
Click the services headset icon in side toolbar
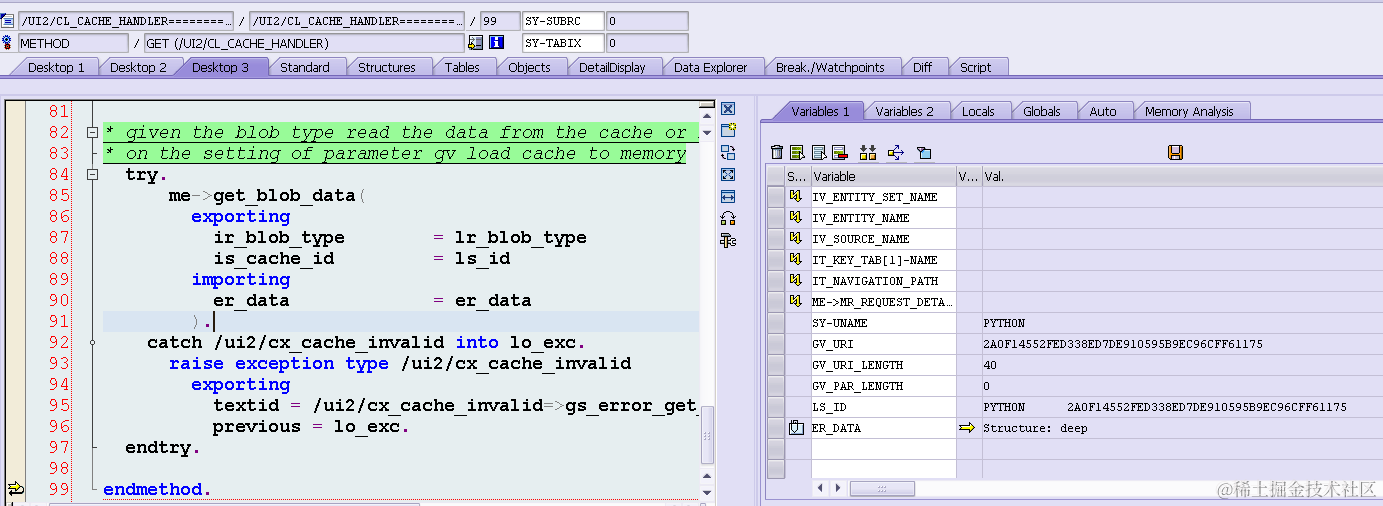click(x=728, y=218)
